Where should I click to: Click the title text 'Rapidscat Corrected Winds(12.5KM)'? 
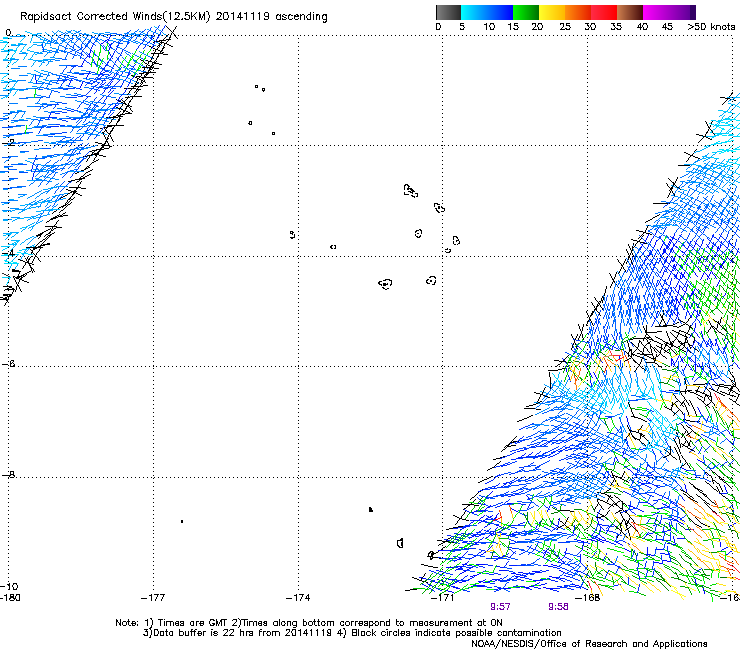[115, 17]
